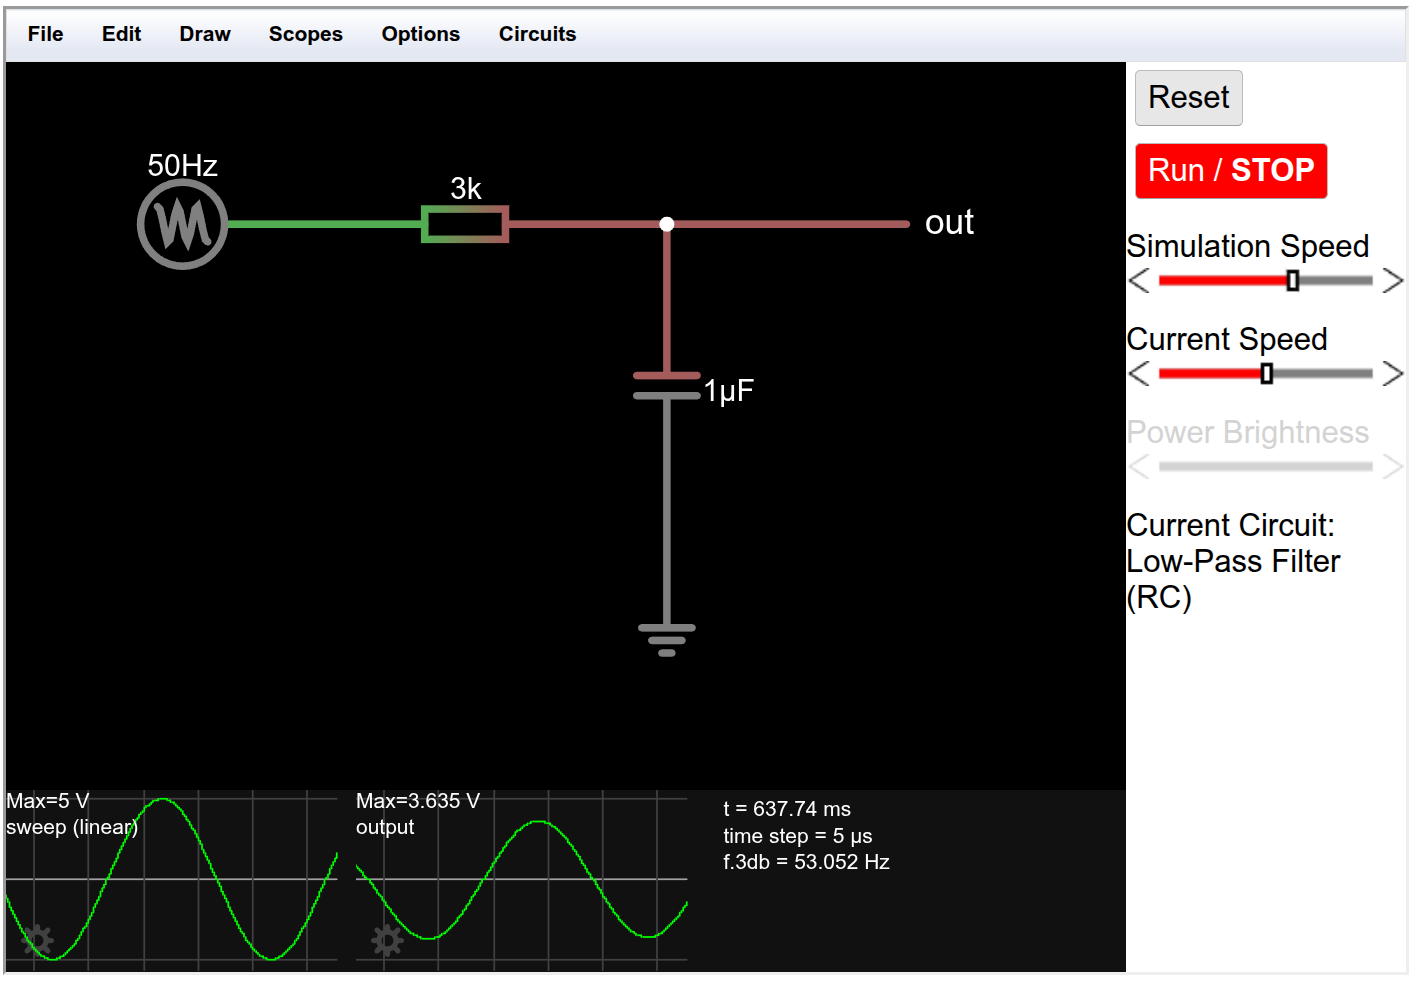1420x981 pixels.
Task: Open the output scope settings gear
Action: (x=387, y=940)
